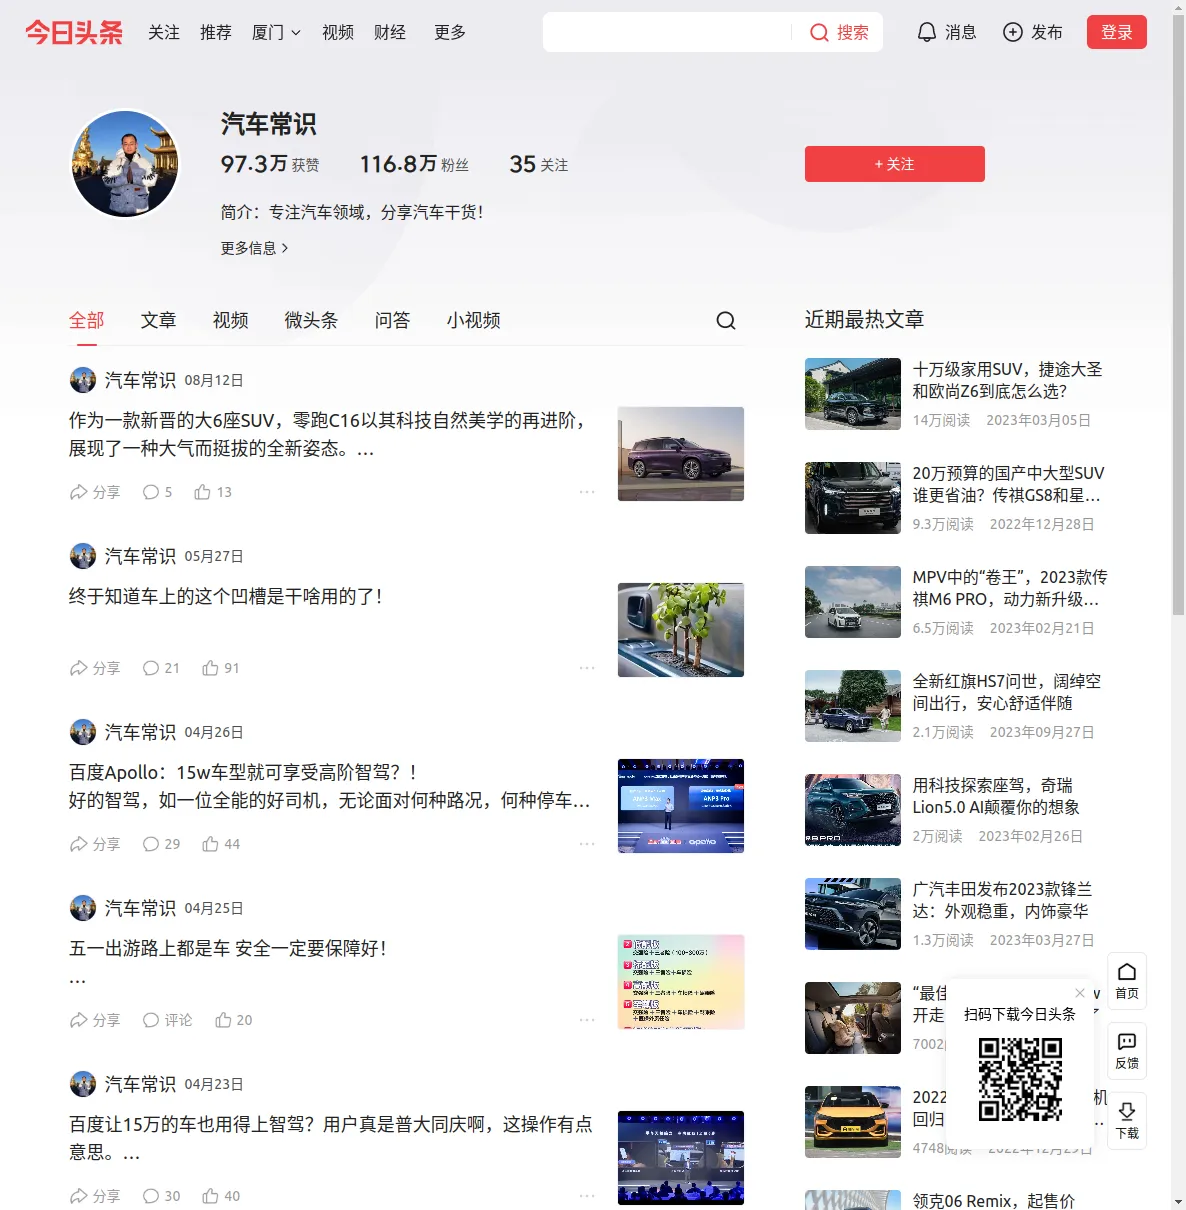Open the 29 comments on 百度Apollo post

coord(161,844)
